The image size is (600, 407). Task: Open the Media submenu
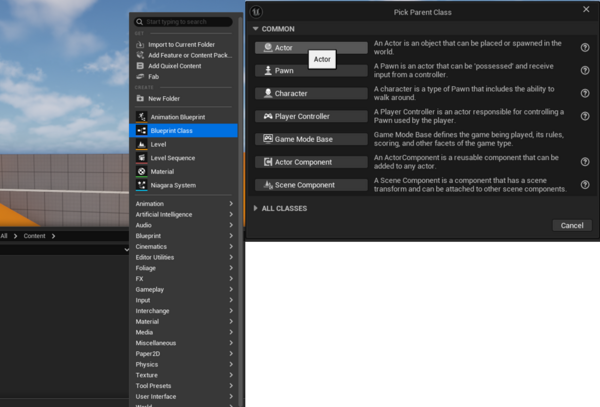(184, 332)
